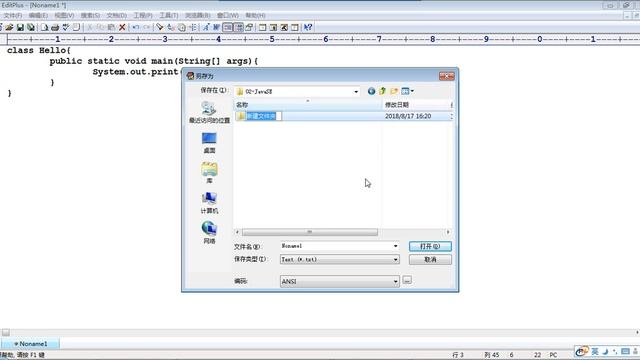Click the Noname1 file name field
640x360 pixels.
[336, 246]
